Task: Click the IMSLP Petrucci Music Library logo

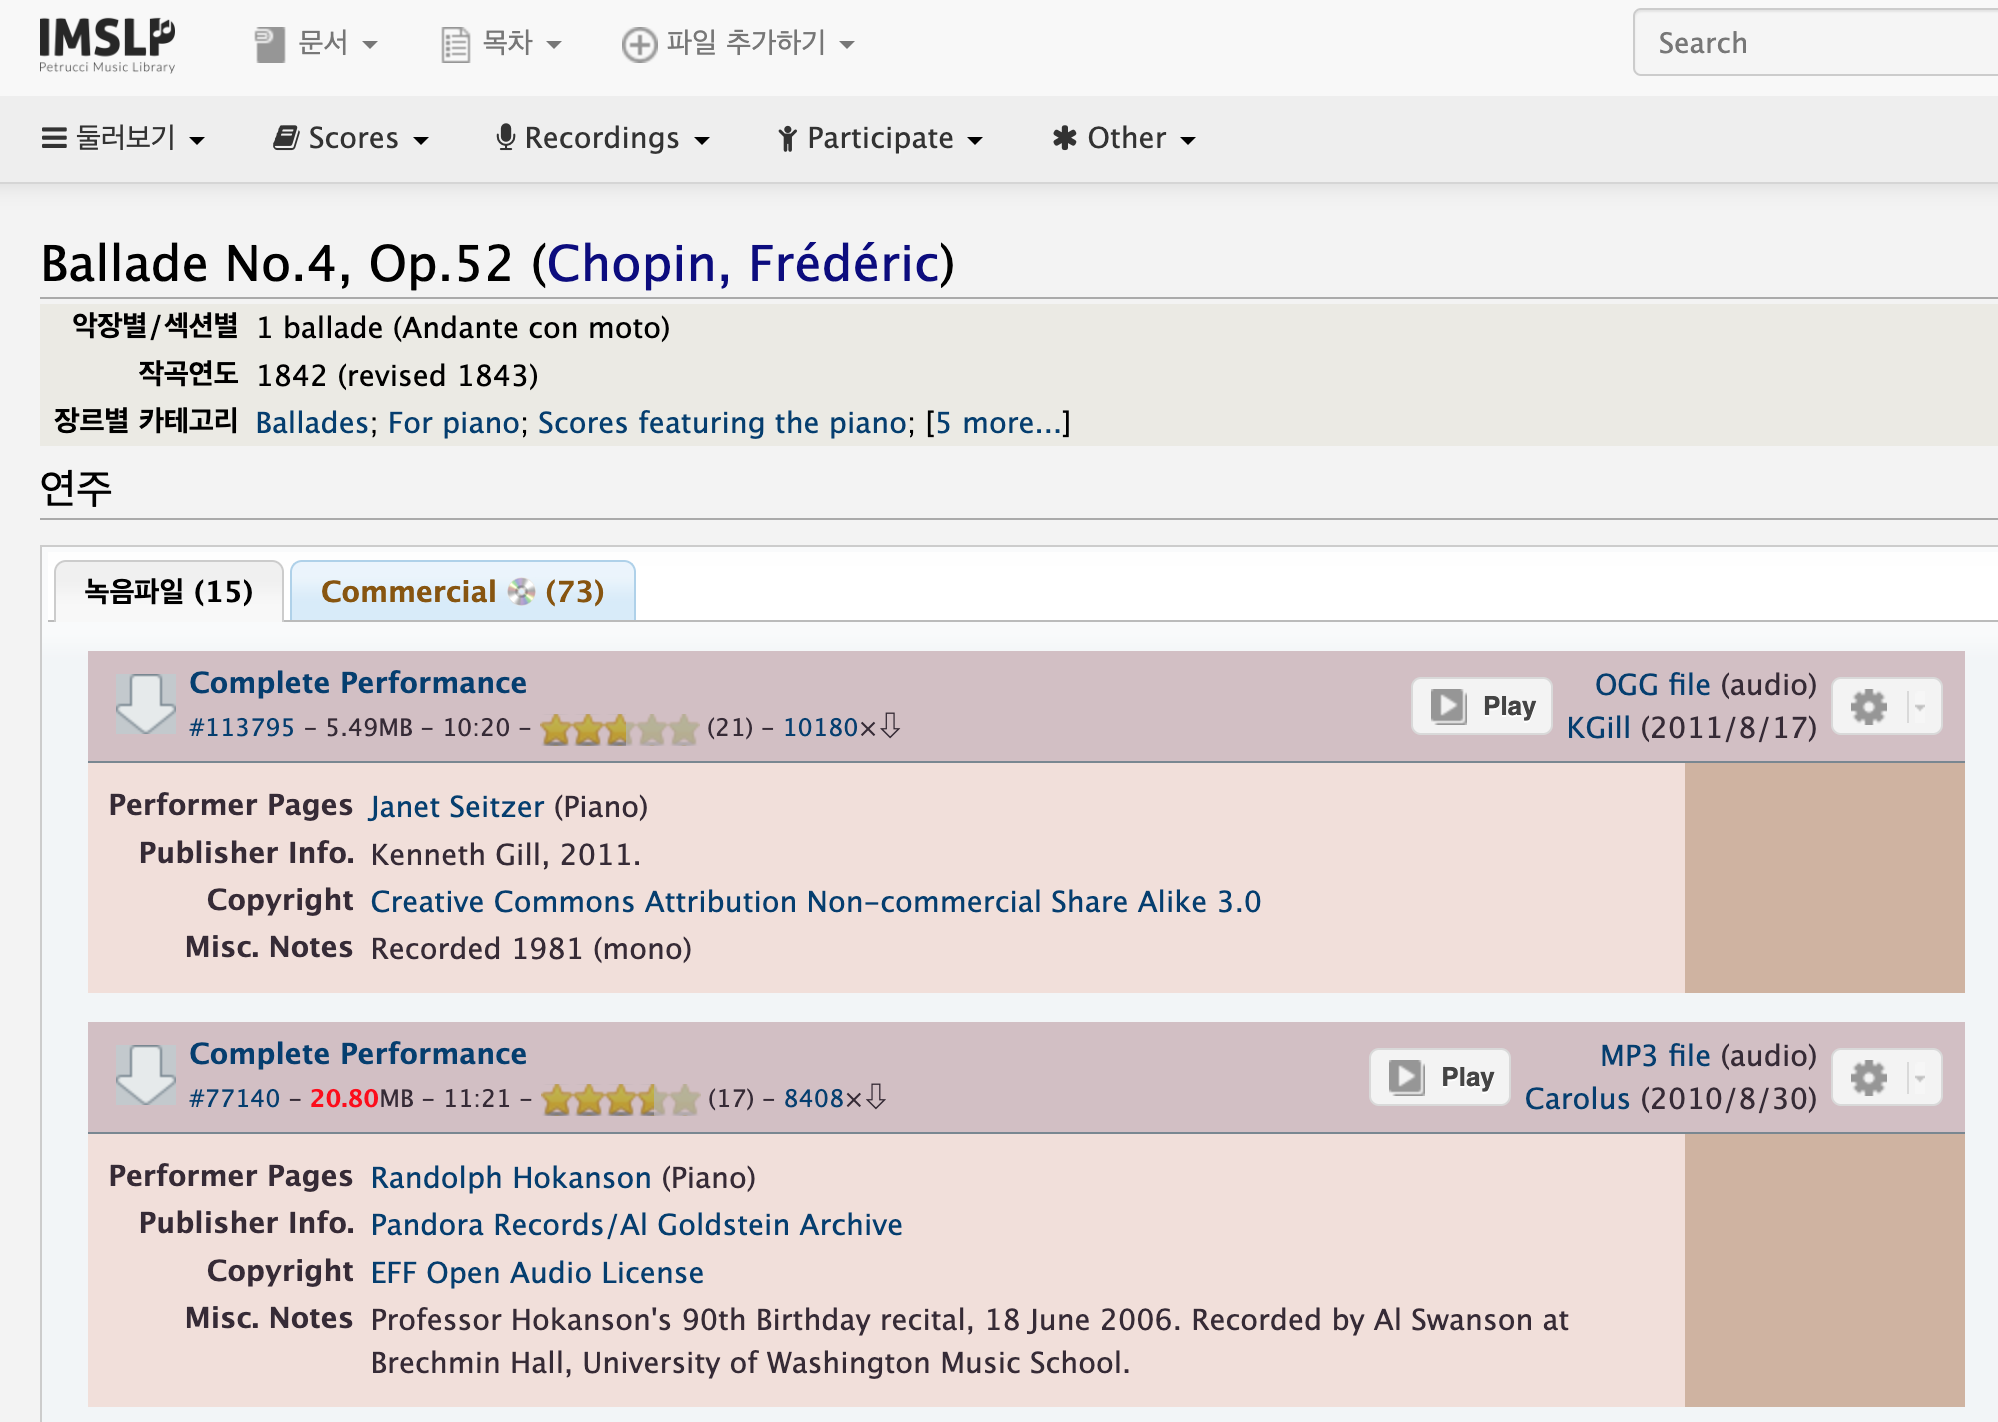Action: [106, 44]
